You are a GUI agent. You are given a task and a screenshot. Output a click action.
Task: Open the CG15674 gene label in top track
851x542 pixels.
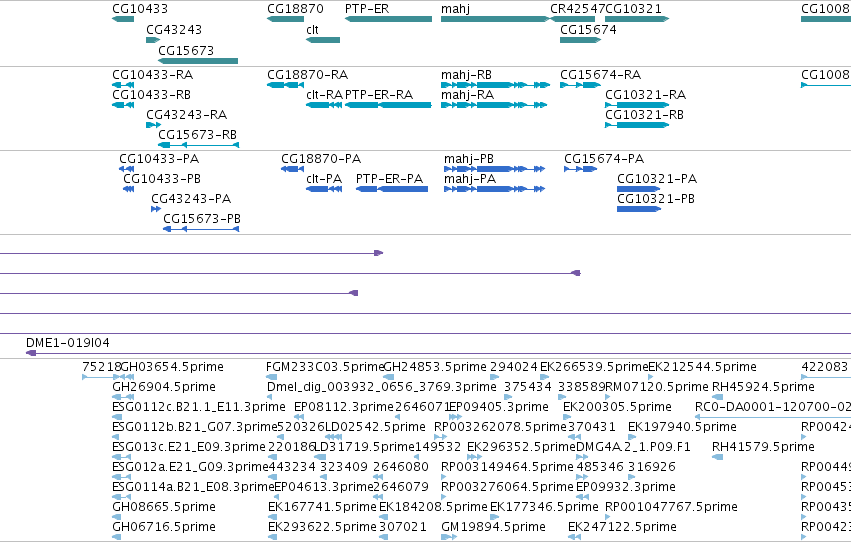click(x=588, y=30)
